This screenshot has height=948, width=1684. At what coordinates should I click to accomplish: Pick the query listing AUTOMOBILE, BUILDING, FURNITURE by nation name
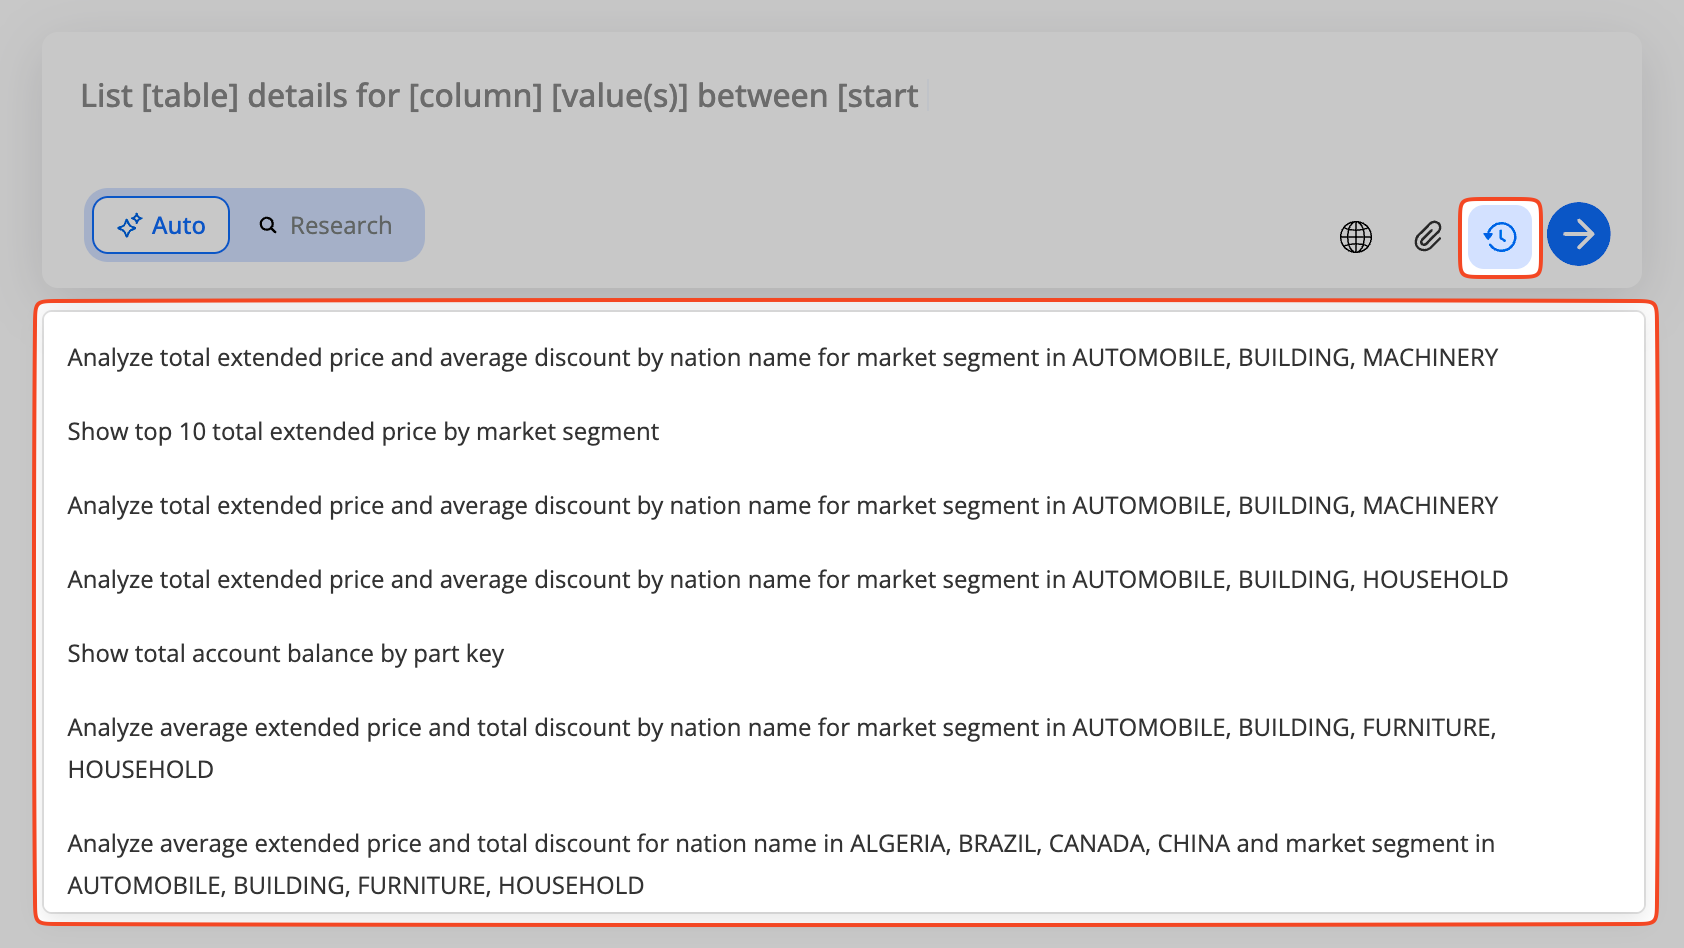[782, 728]
